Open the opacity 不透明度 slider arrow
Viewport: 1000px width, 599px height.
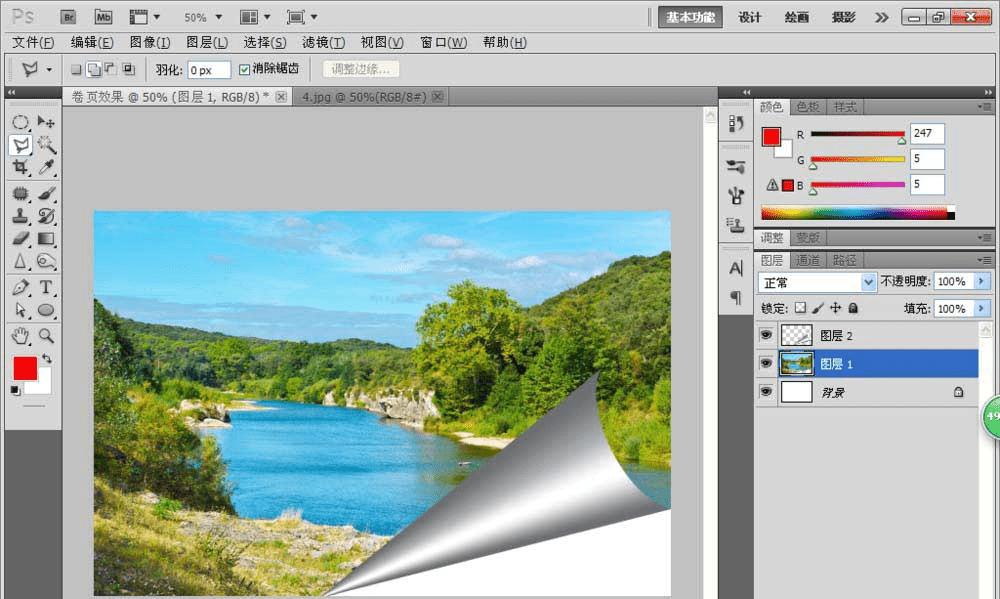tap(982, 281)
